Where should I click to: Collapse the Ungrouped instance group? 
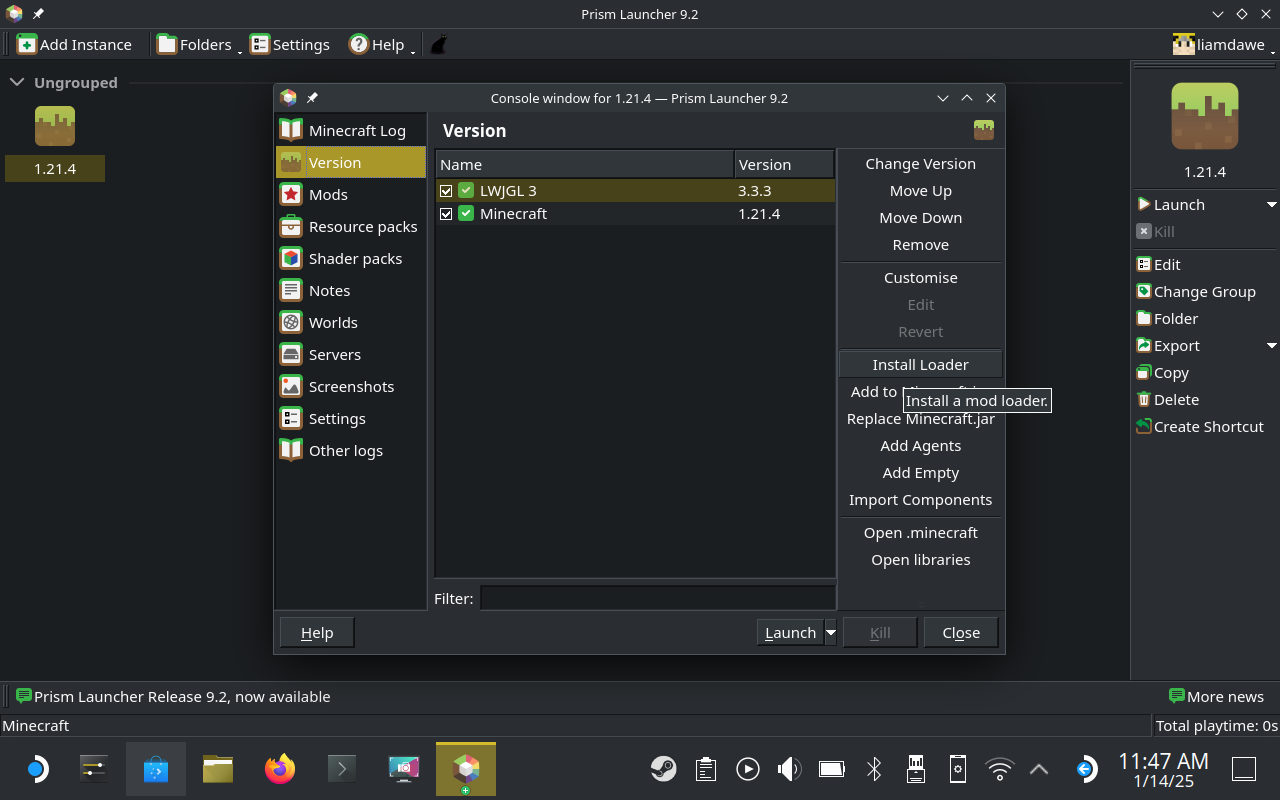pos(17,83)
